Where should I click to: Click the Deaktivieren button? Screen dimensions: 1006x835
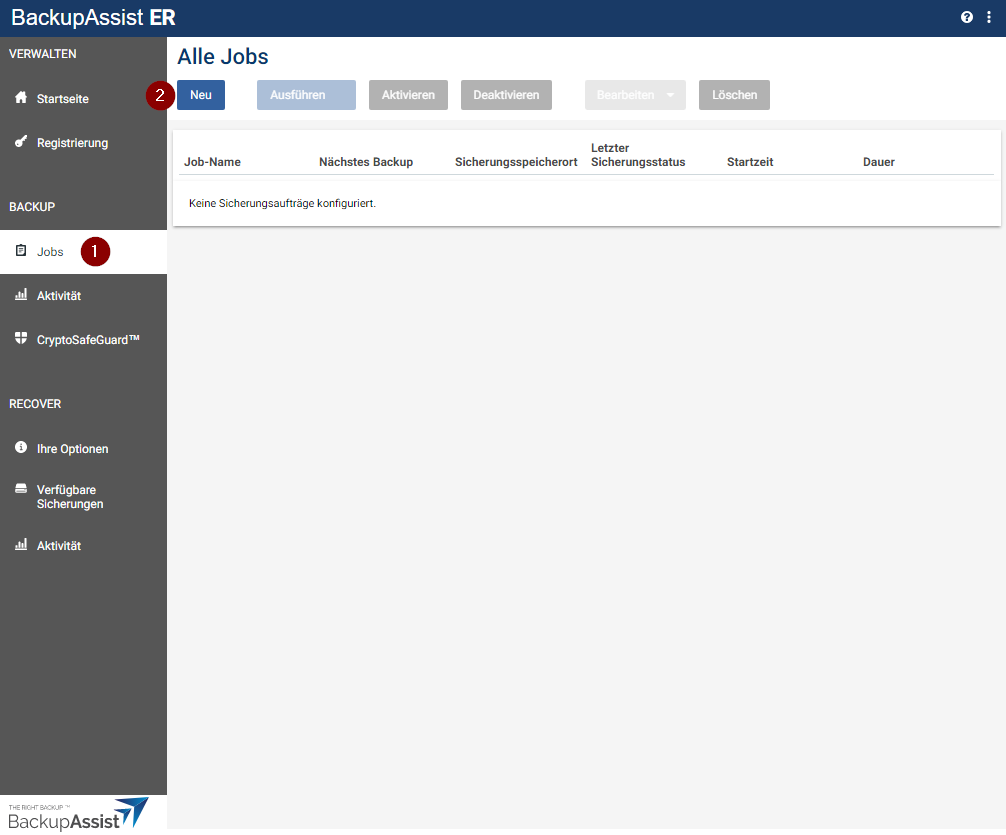pos(506,95)
